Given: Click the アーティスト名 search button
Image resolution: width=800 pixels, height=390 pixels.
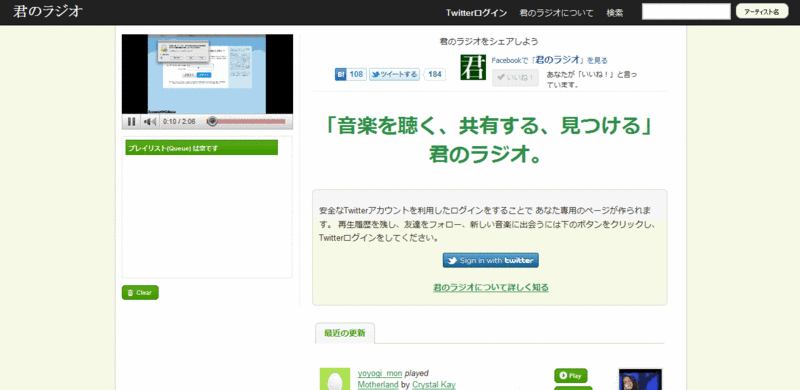Looking at the screenshot, I should point(762,11).
